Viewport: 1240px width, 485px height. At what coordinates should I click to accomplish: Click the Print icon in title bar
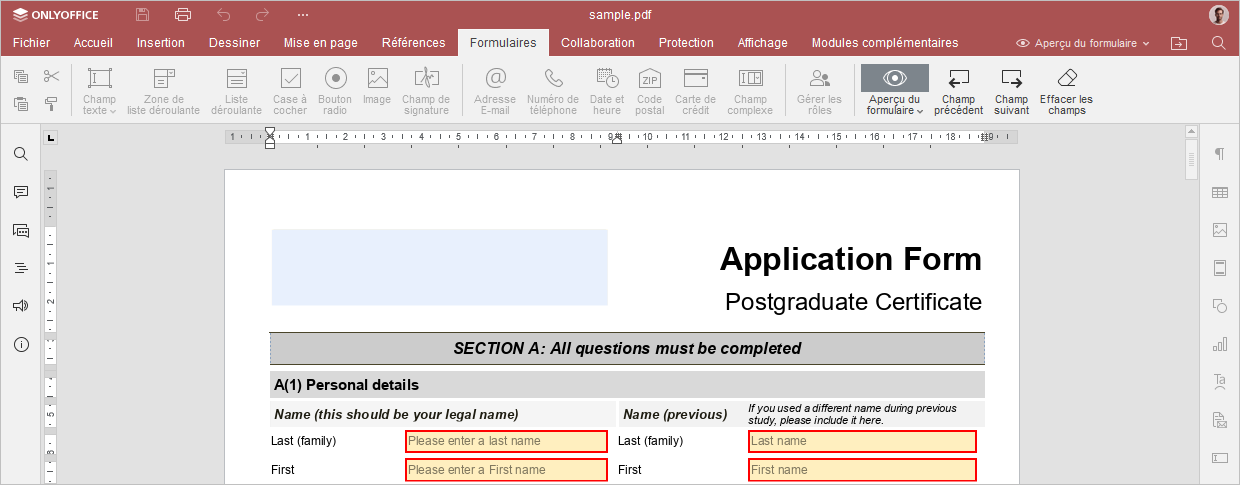182,15
